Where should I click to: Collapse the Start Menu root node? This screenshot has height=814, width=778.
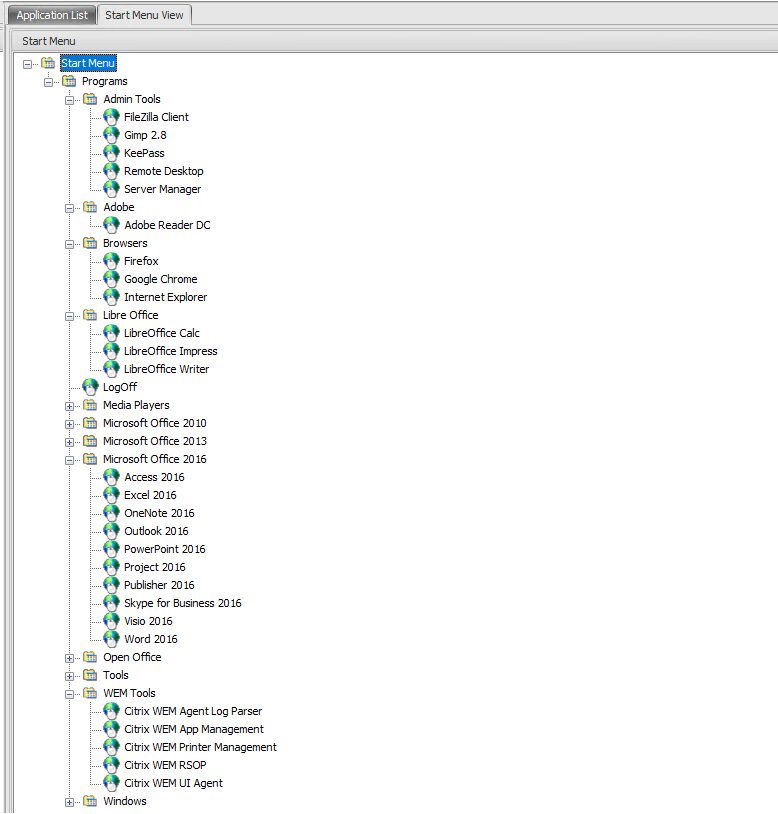pos(28,64)
